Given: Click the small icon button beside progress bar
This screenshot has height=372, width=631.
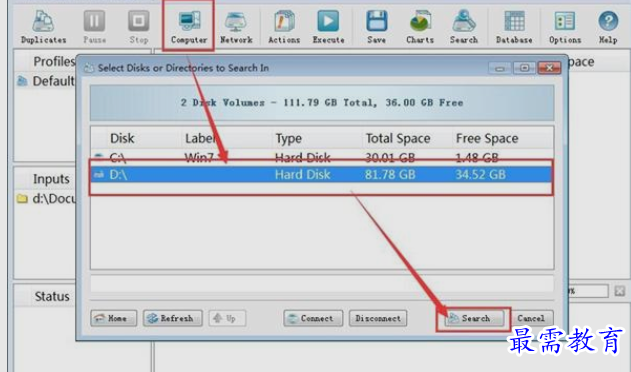Looking at the screenshot, I should click(620, 290).
